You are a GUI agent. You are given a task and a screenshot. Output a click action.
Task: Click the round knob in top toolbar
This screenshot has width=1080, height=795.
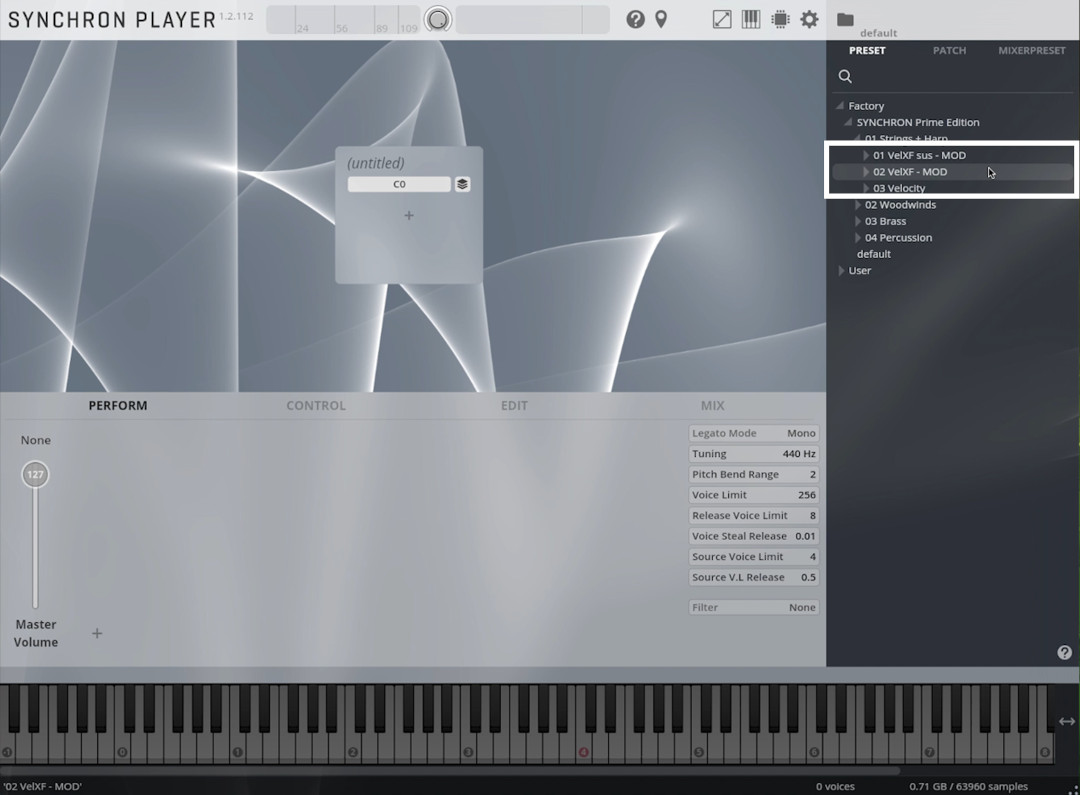coord(437,19)
